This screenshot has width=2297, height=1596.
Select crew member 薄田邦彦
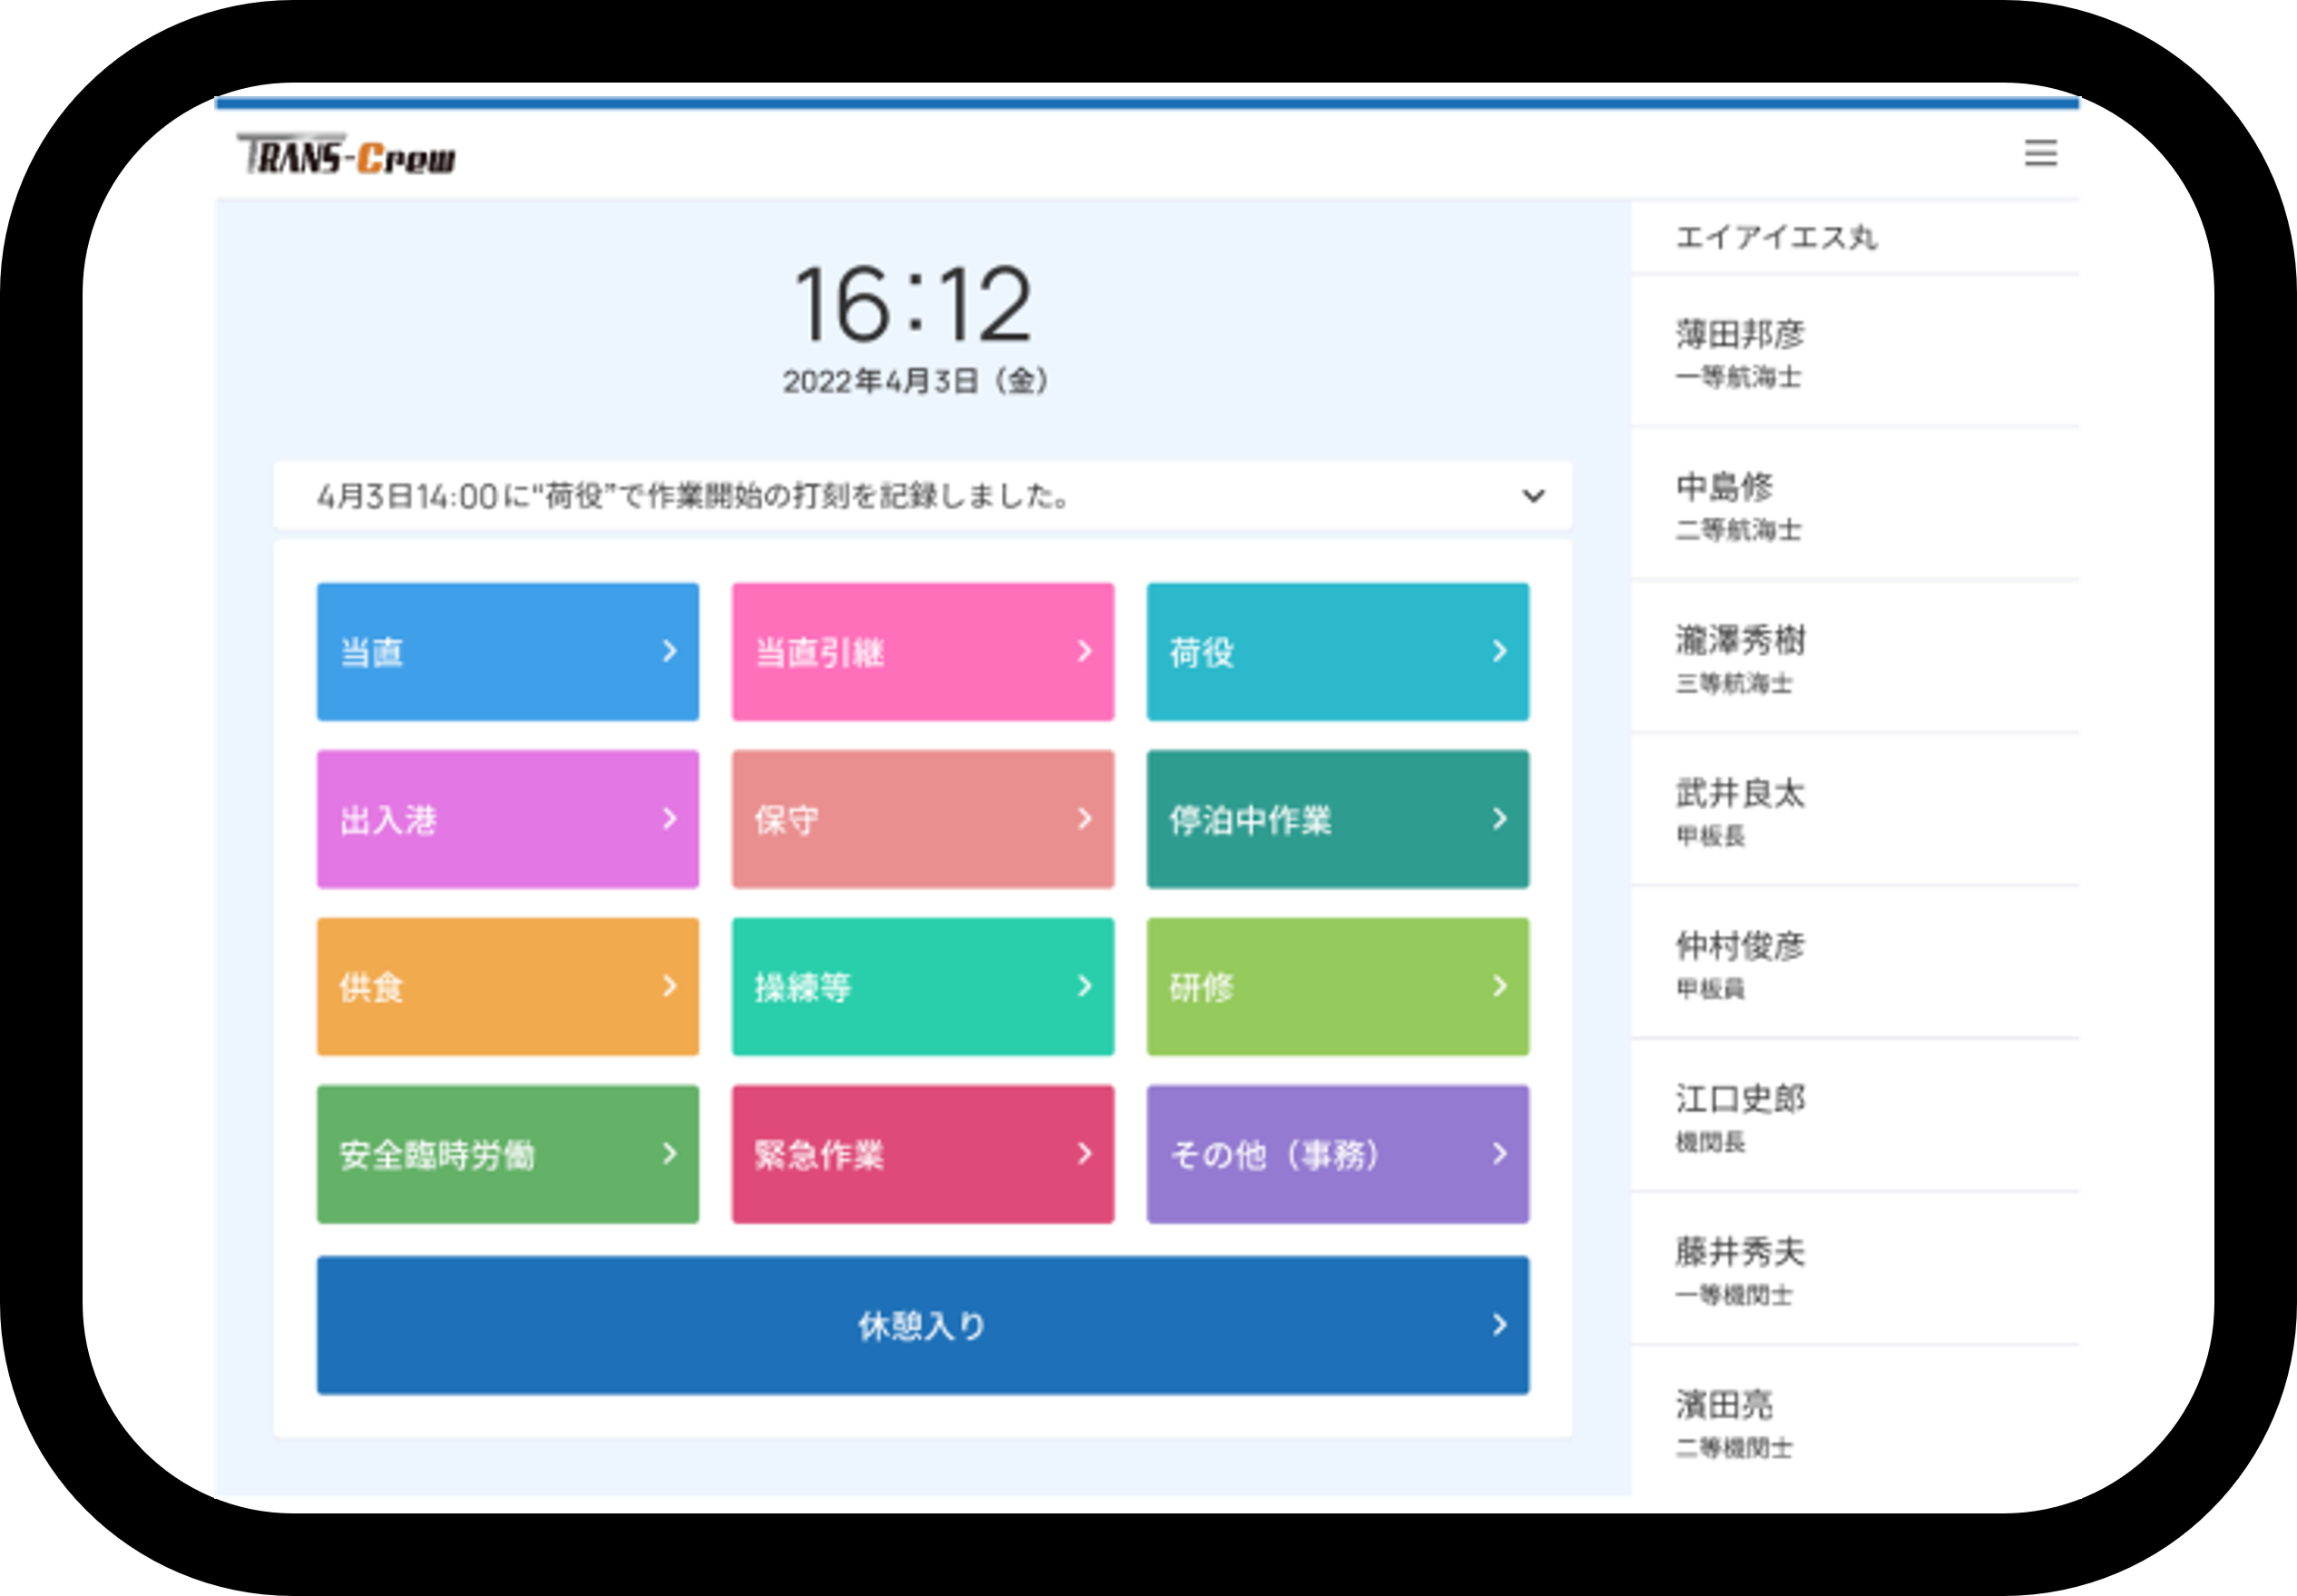1855,351
